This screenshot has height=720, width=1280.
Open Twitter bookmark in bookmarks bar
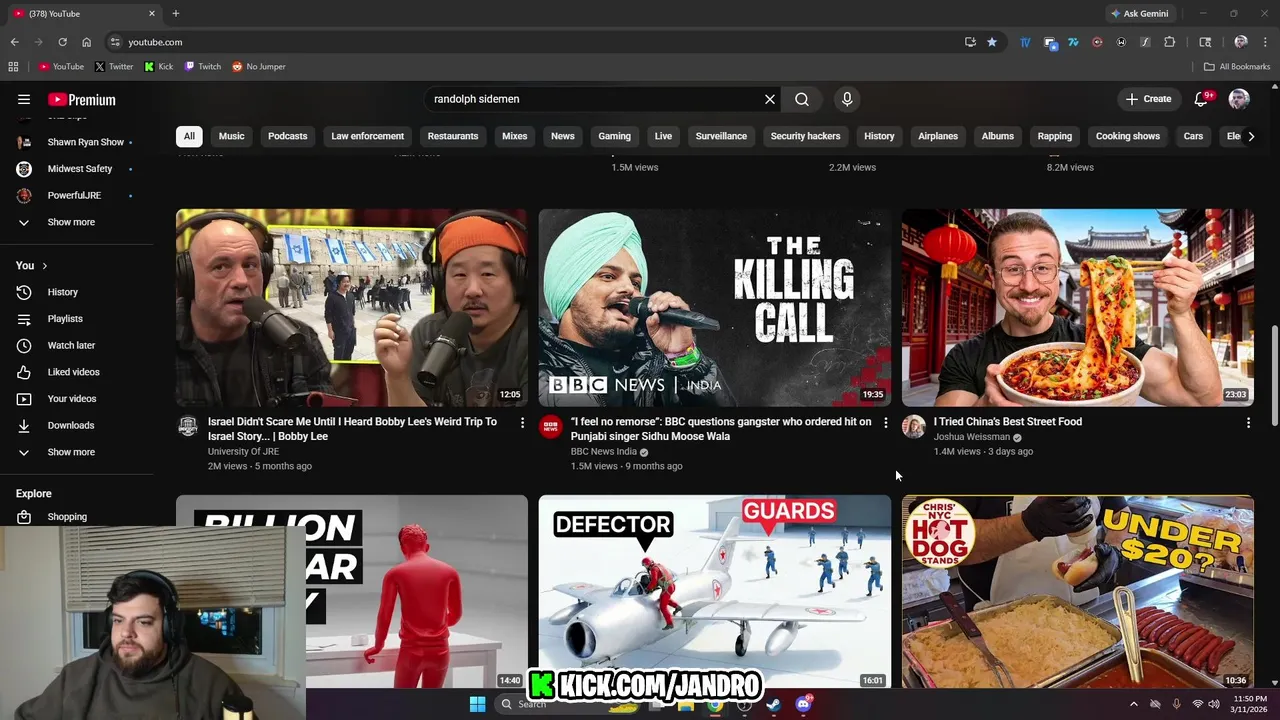pyautogui.click(x=114, y=67)
